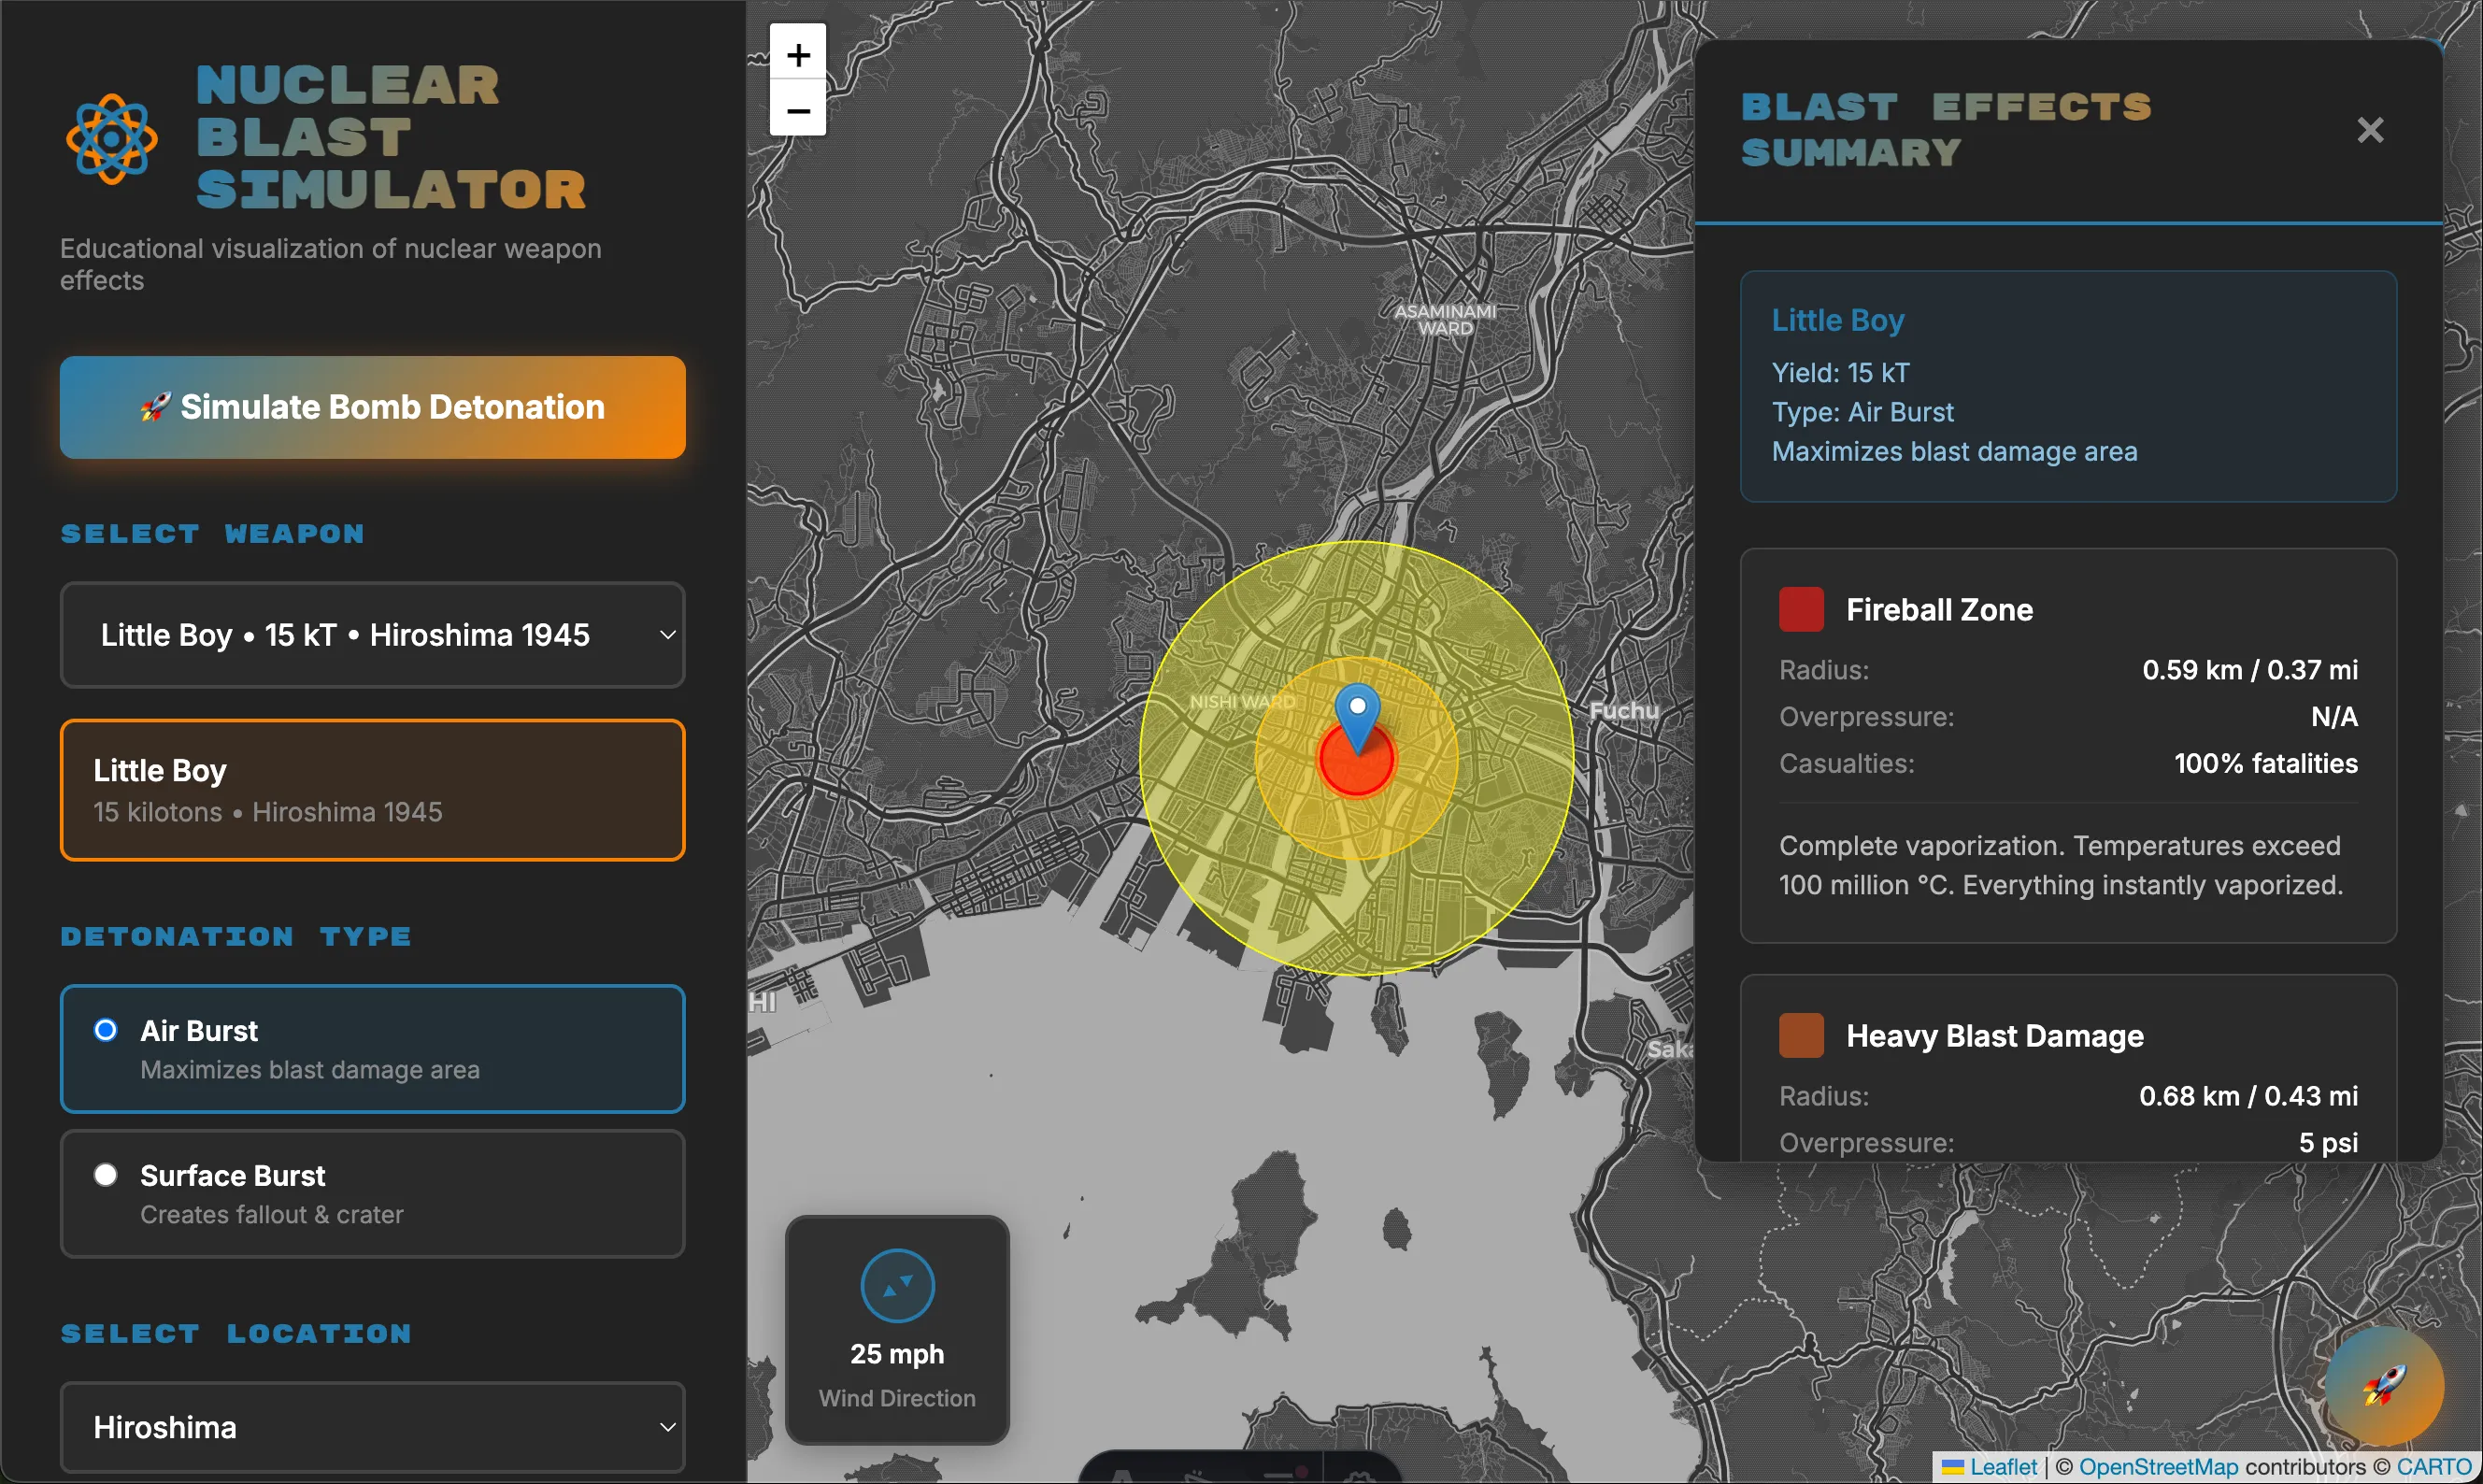Image resolution: width=2483 pixels, height=1484 pixels.
Task: Click the Select Weapon section heading
Action: (212, 534)
